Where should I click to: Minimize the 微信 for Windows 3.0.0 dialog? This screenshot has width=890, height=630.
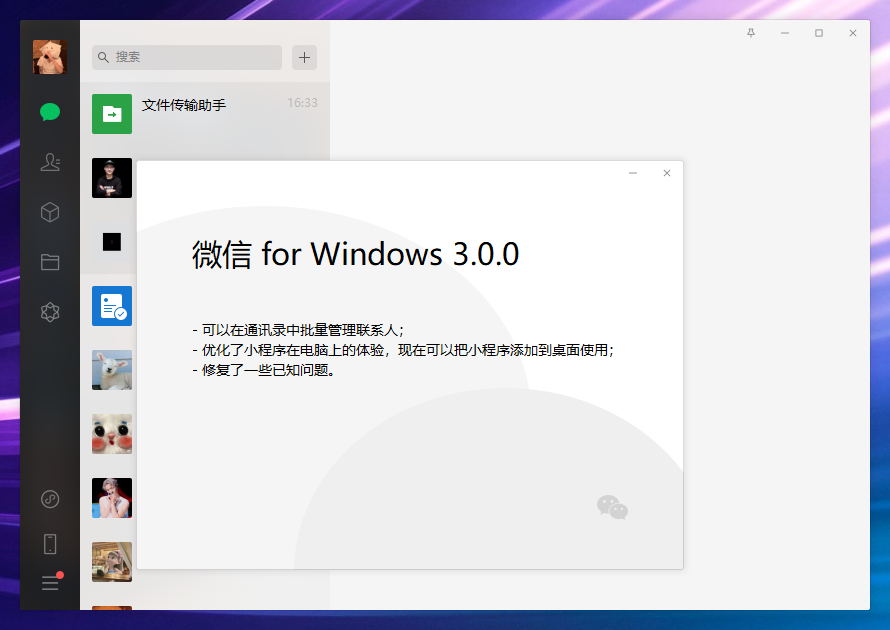pos(633,173)
